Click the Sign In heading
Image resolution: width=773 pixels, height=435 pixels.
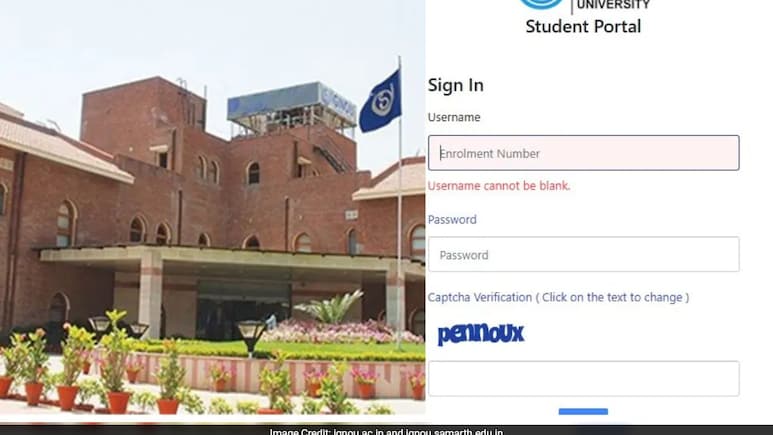pyautogui.click(x=456, y=85)
